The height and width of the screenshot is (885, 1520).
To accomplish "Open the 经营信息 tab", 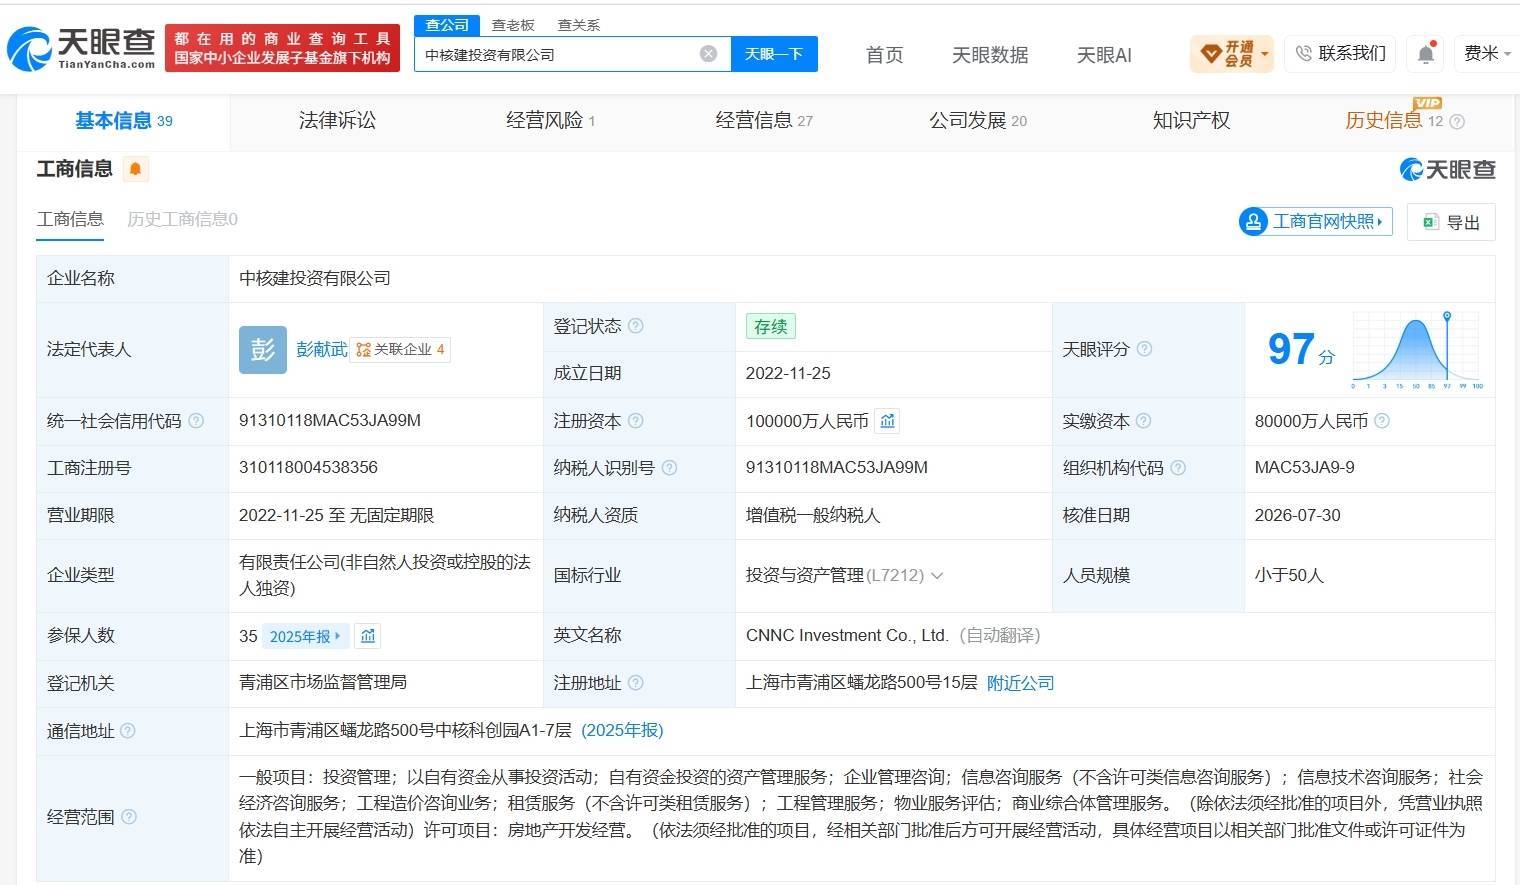I will point(764,121).
